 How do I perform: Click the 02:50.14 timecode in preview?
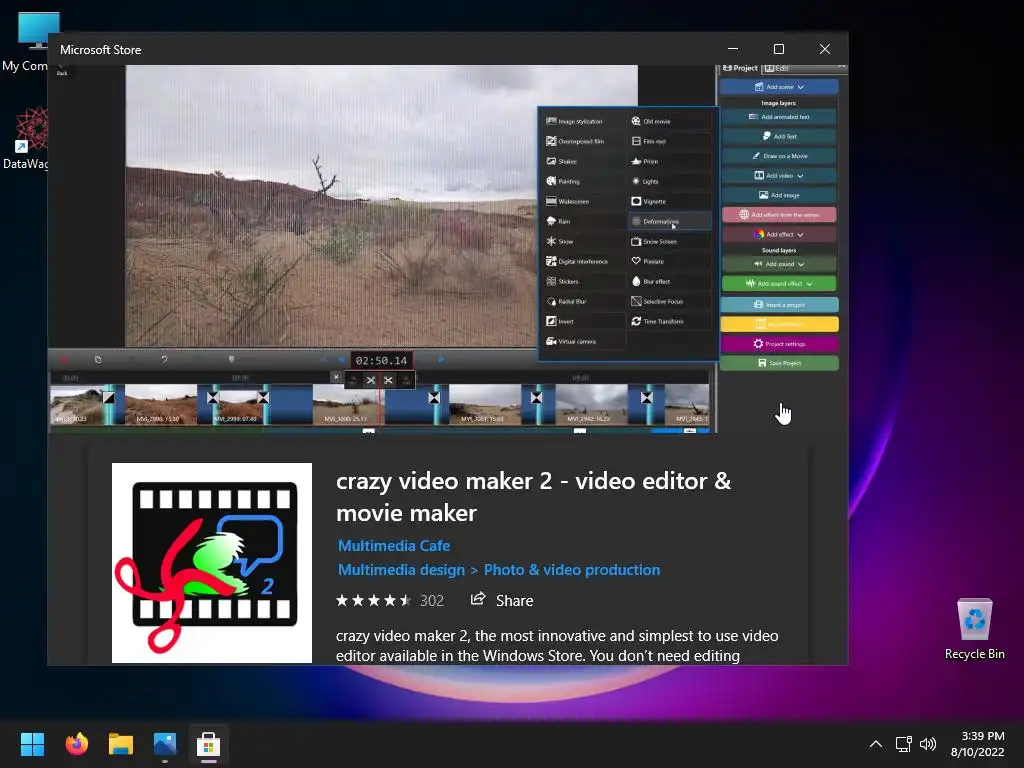(x=381, y=360)
